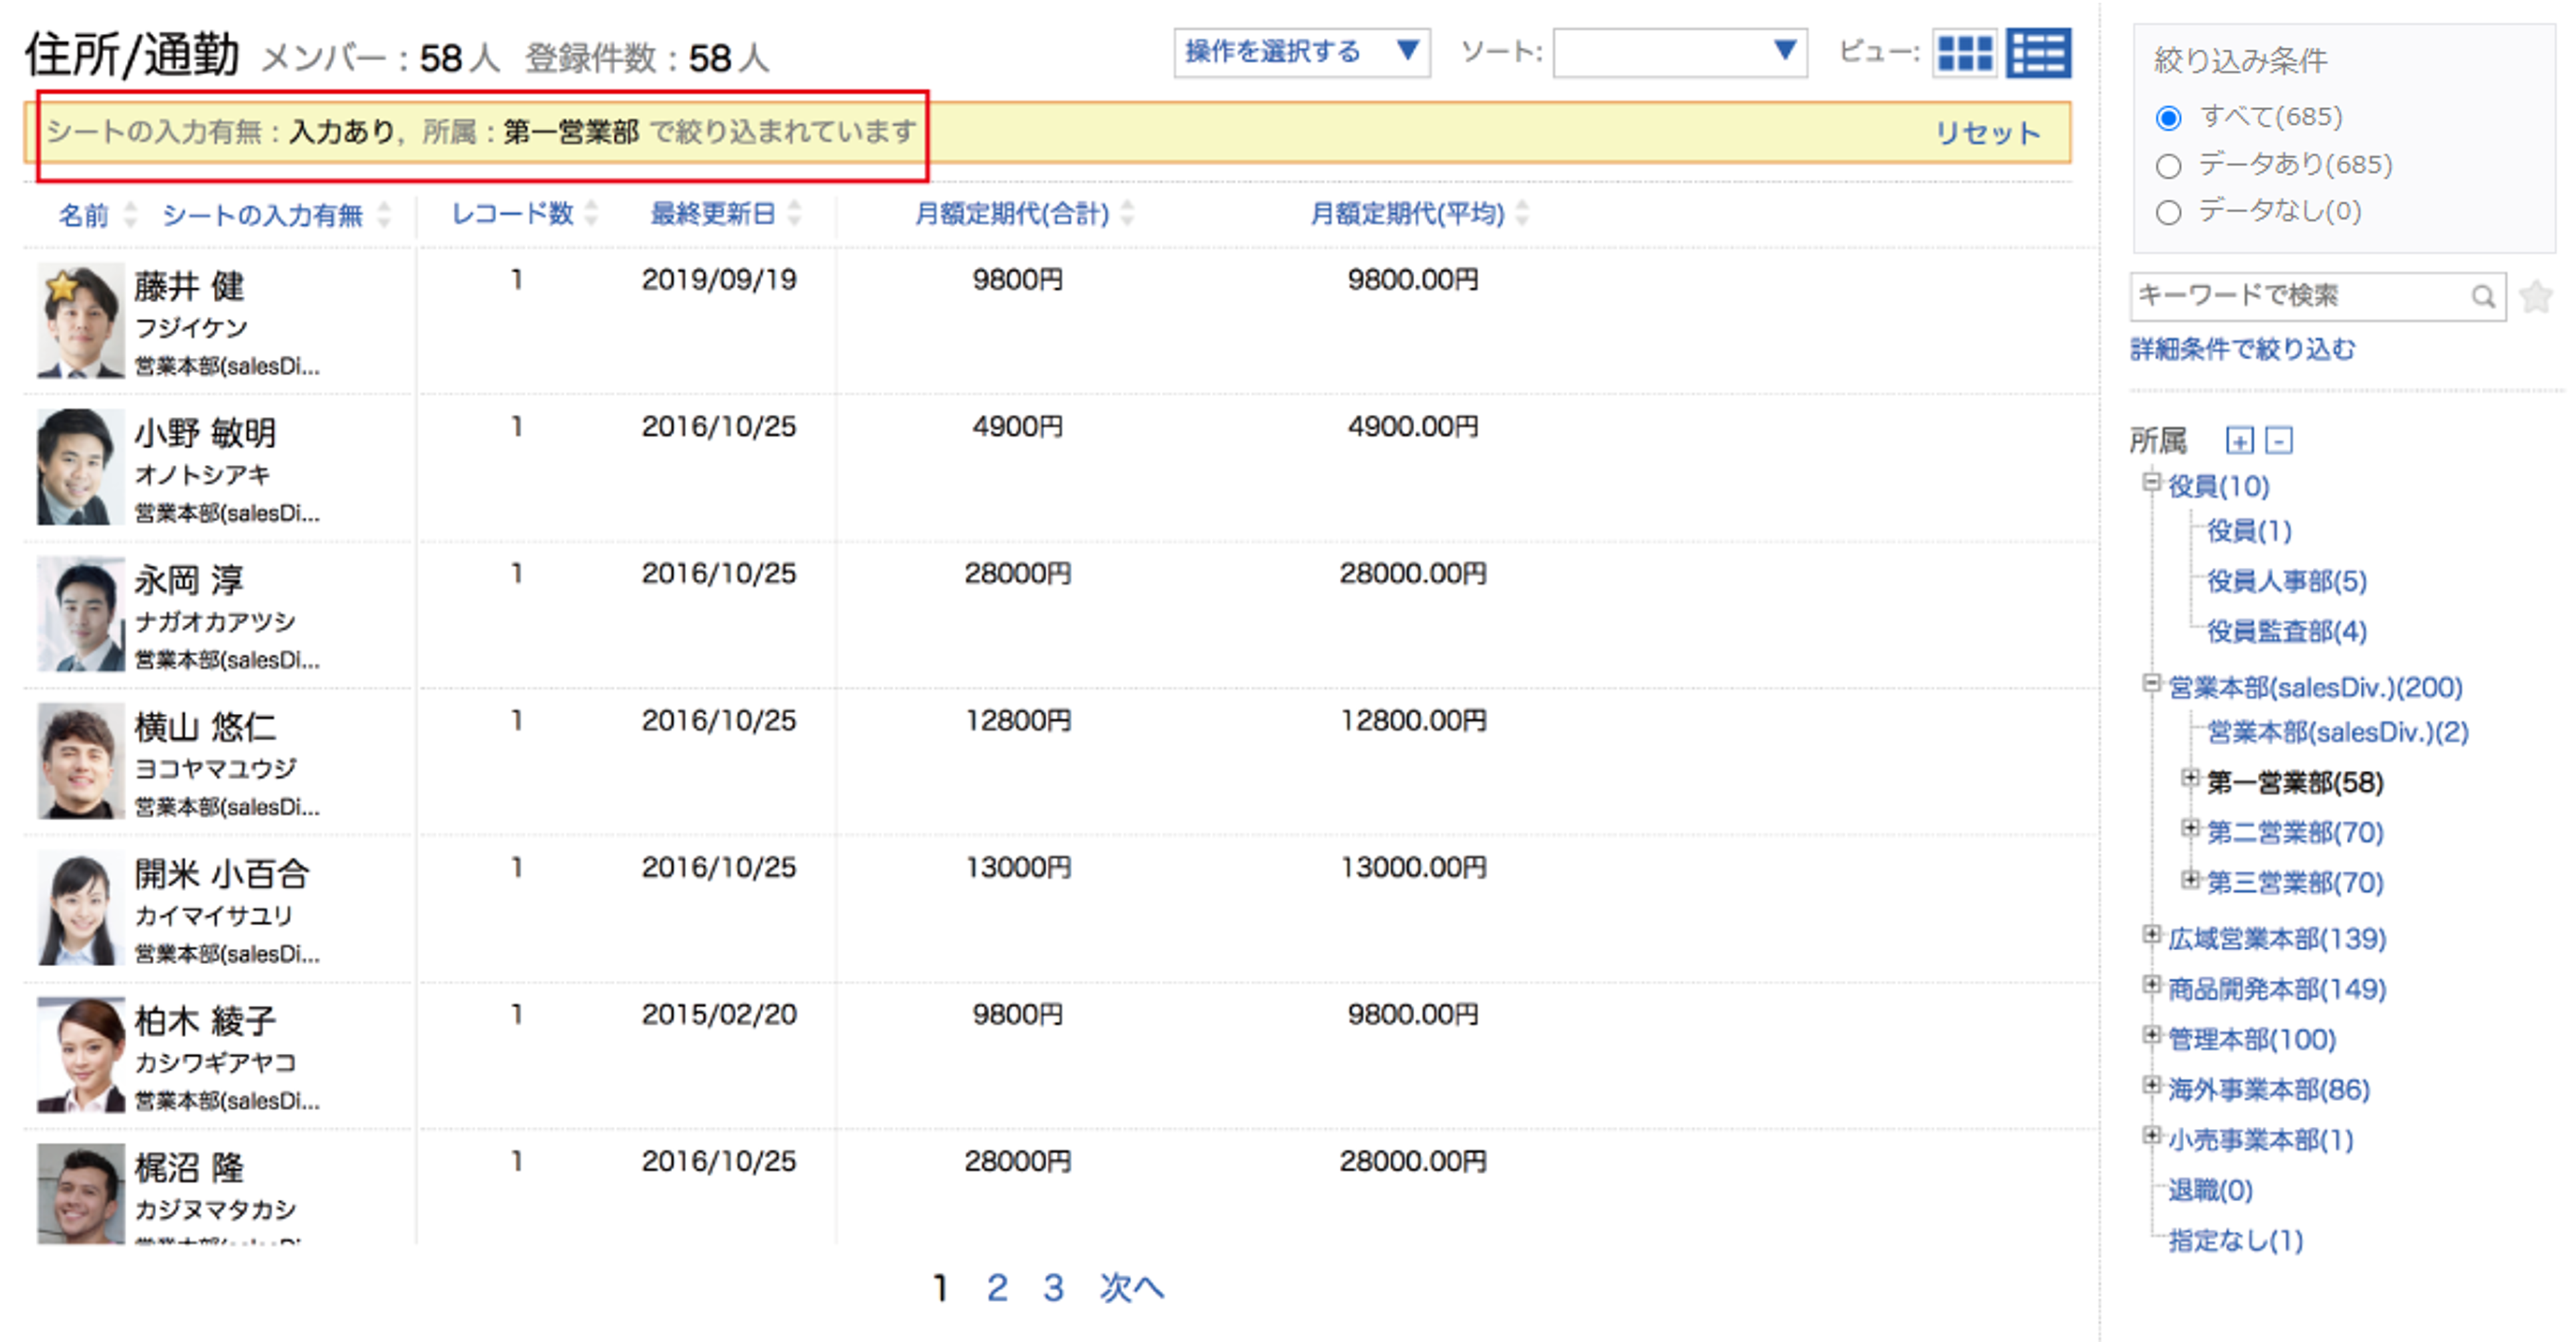Image resolution: width=2576 pixels, height=1342 pixels.
Task: Sort by 月額定期代(合計) using its sort arrows
Action: pos(1127,213)
